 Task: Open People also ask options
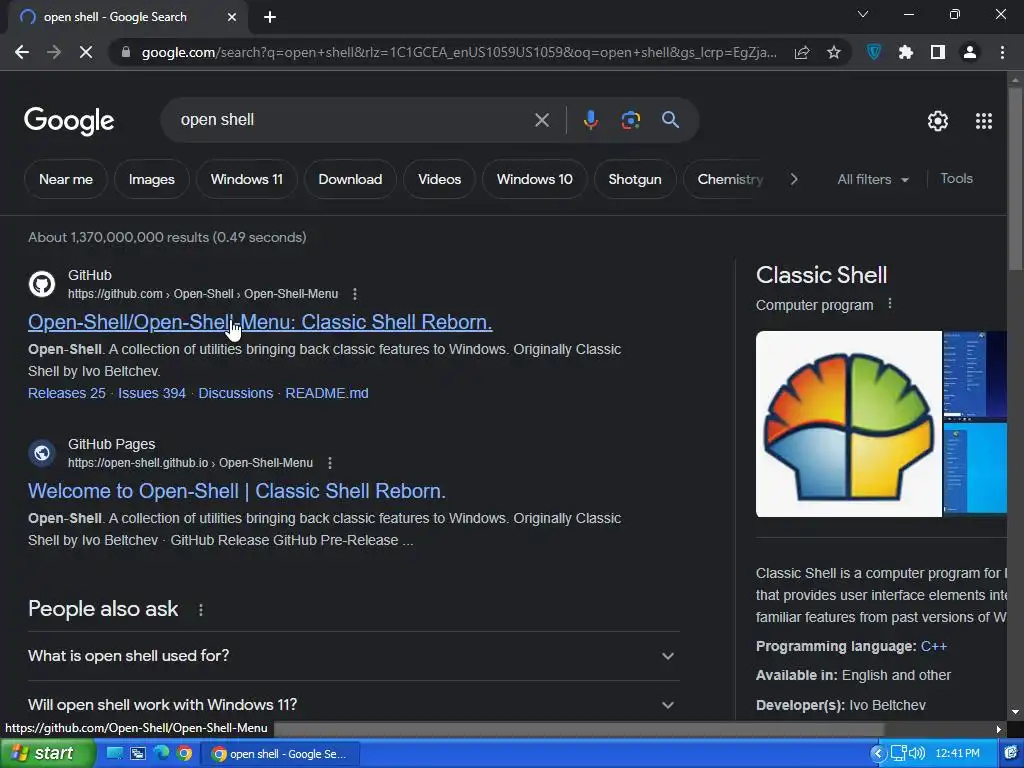[x=200, y=609]
